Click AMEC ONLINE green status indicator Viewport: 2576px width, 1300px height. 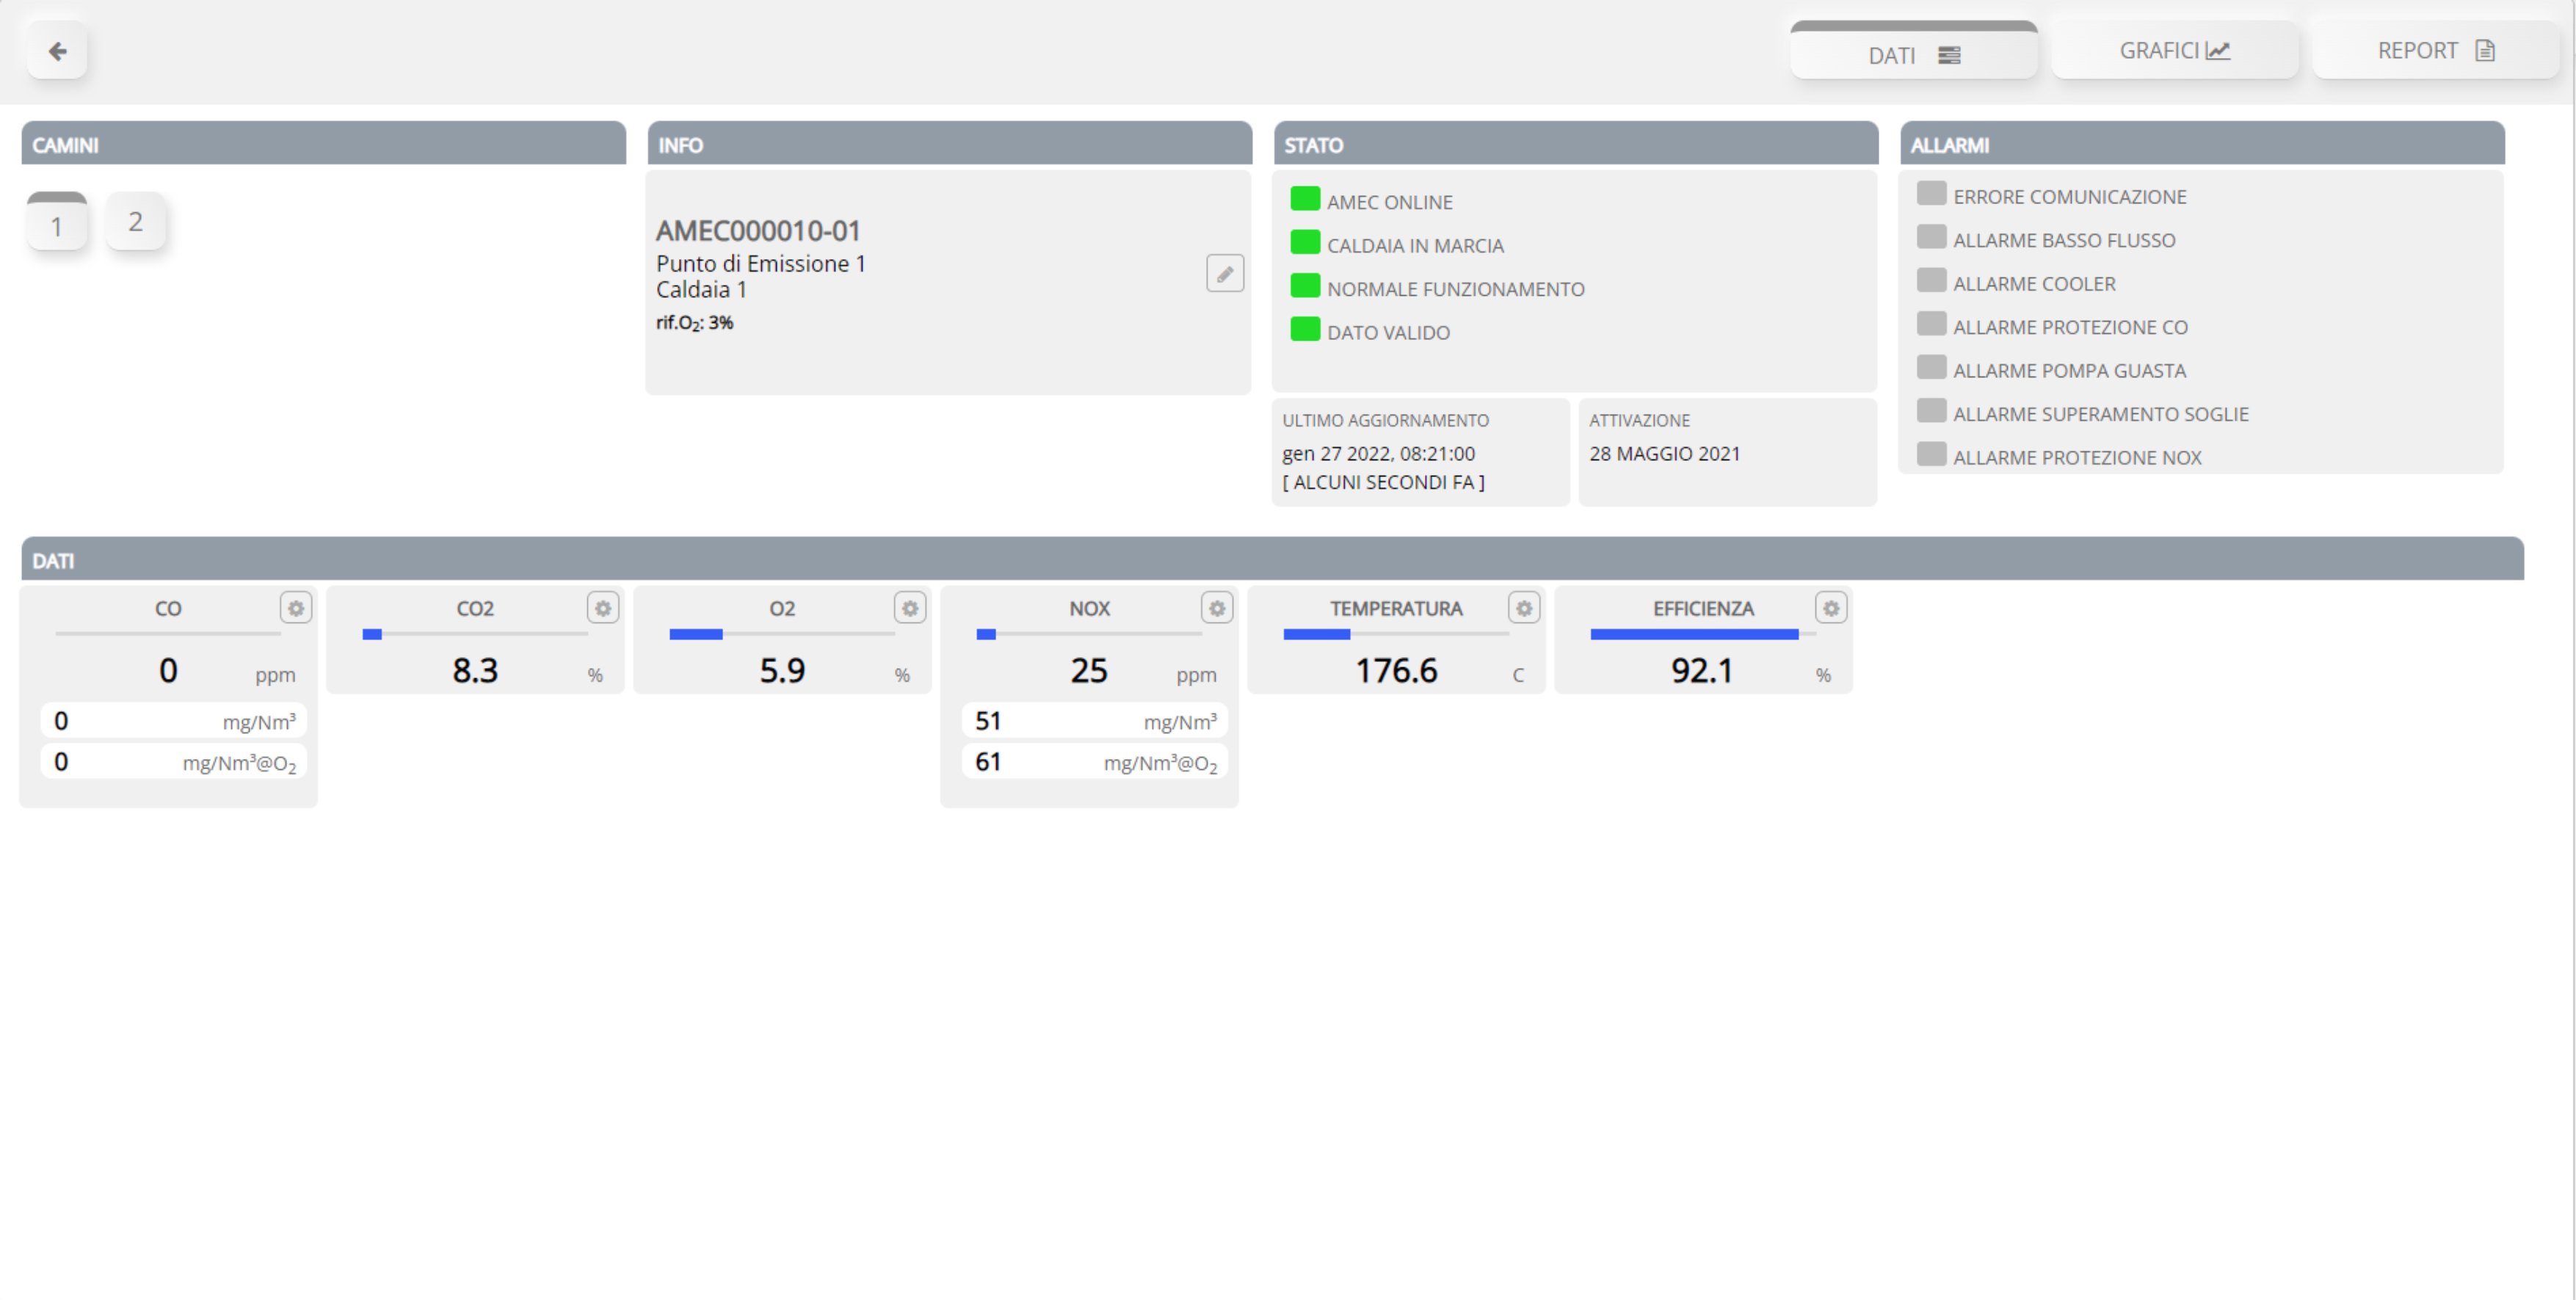pos(1305,198)
